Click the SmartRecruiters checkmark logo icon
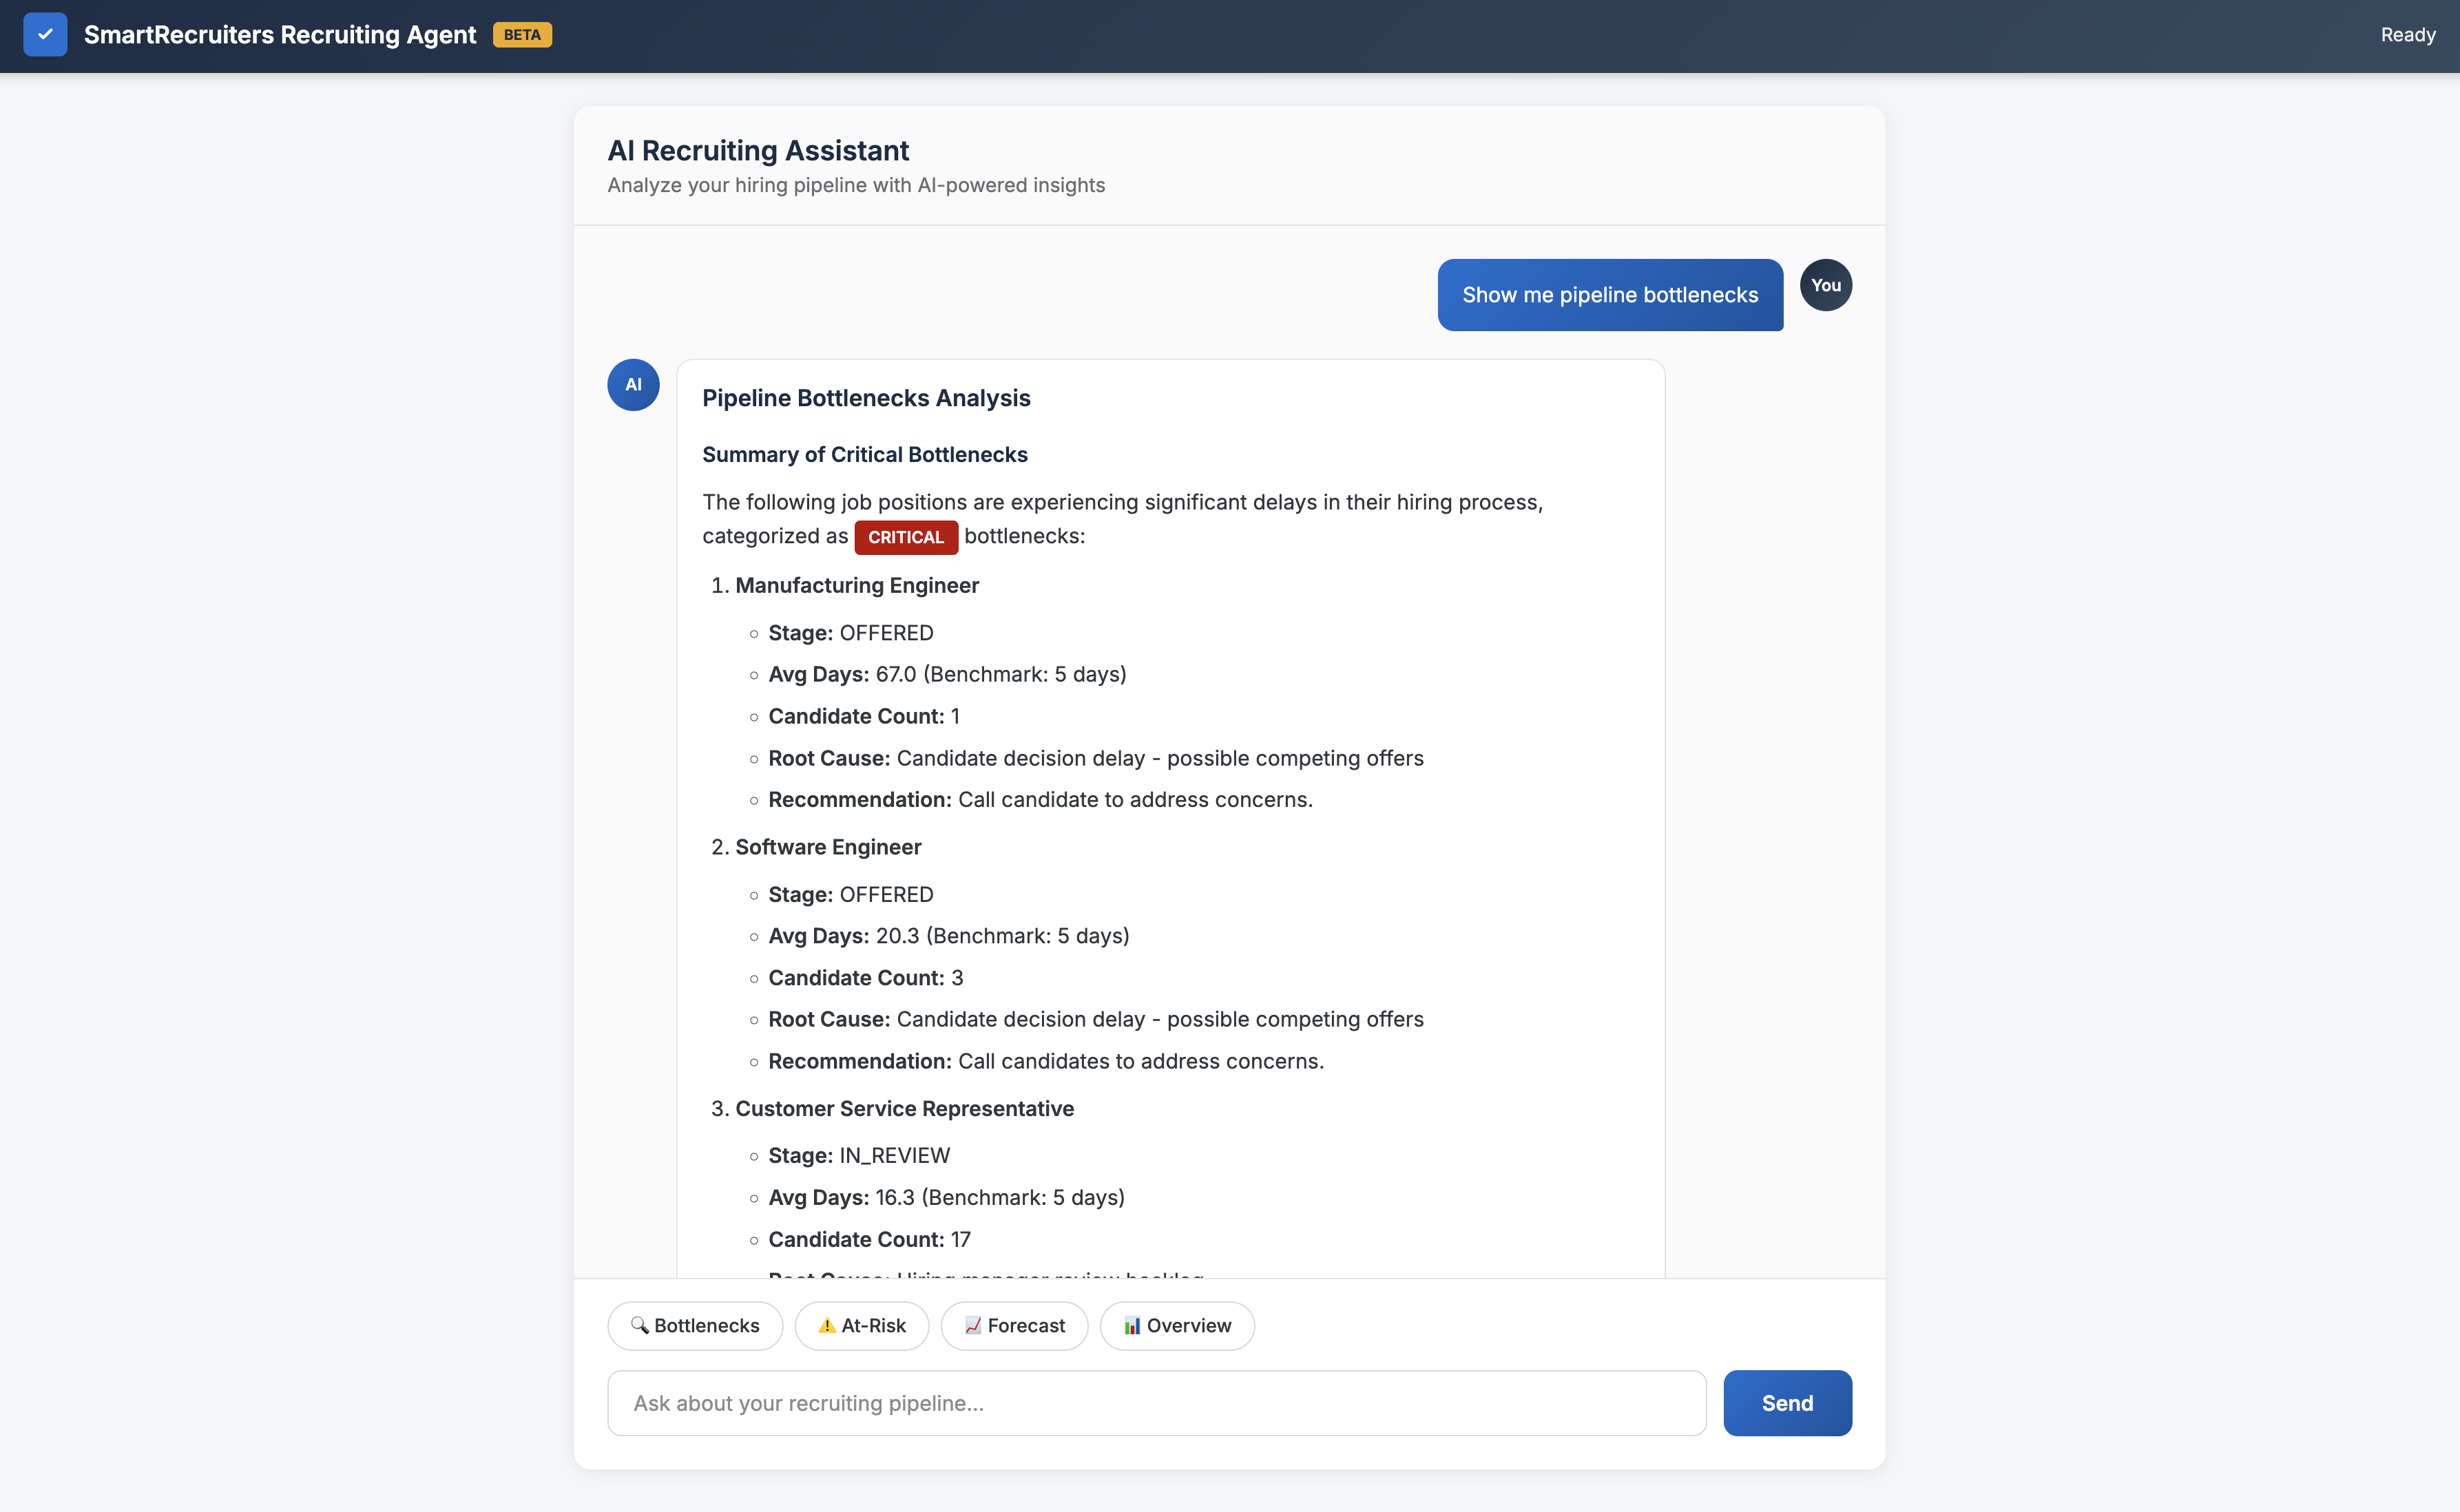Image resolution: width=2460 pixels, height=1512 pixels. 45,34
